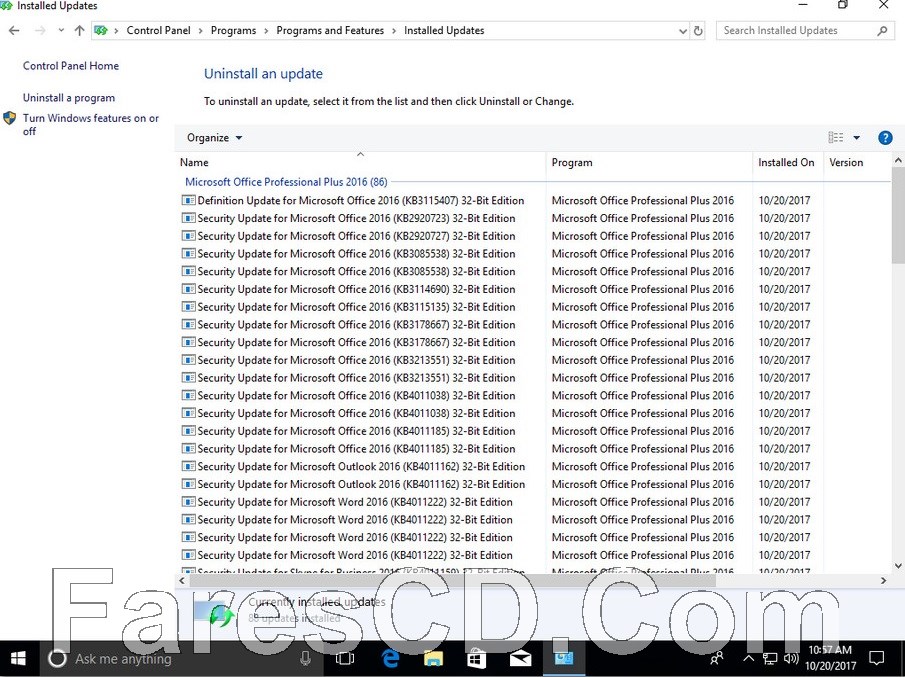
Task: Open the Action Center notifications icon
Action: click(877, 659)
